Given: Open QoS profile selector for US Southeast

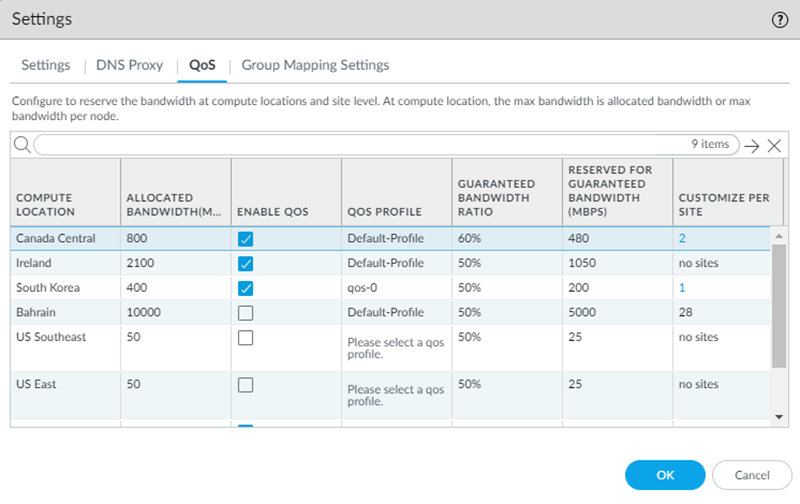Looking at the screenshot, I should (x=395, y=348).
